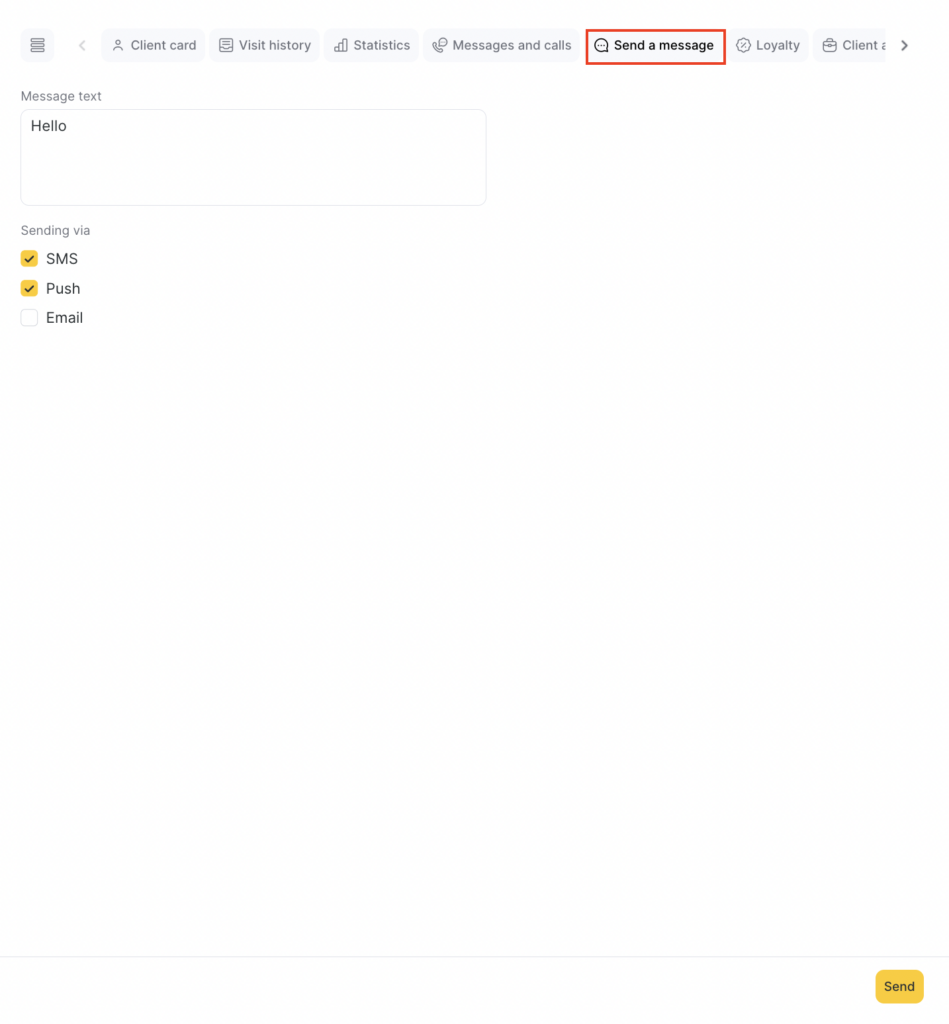Click the SMS label text

click(62, 259)
